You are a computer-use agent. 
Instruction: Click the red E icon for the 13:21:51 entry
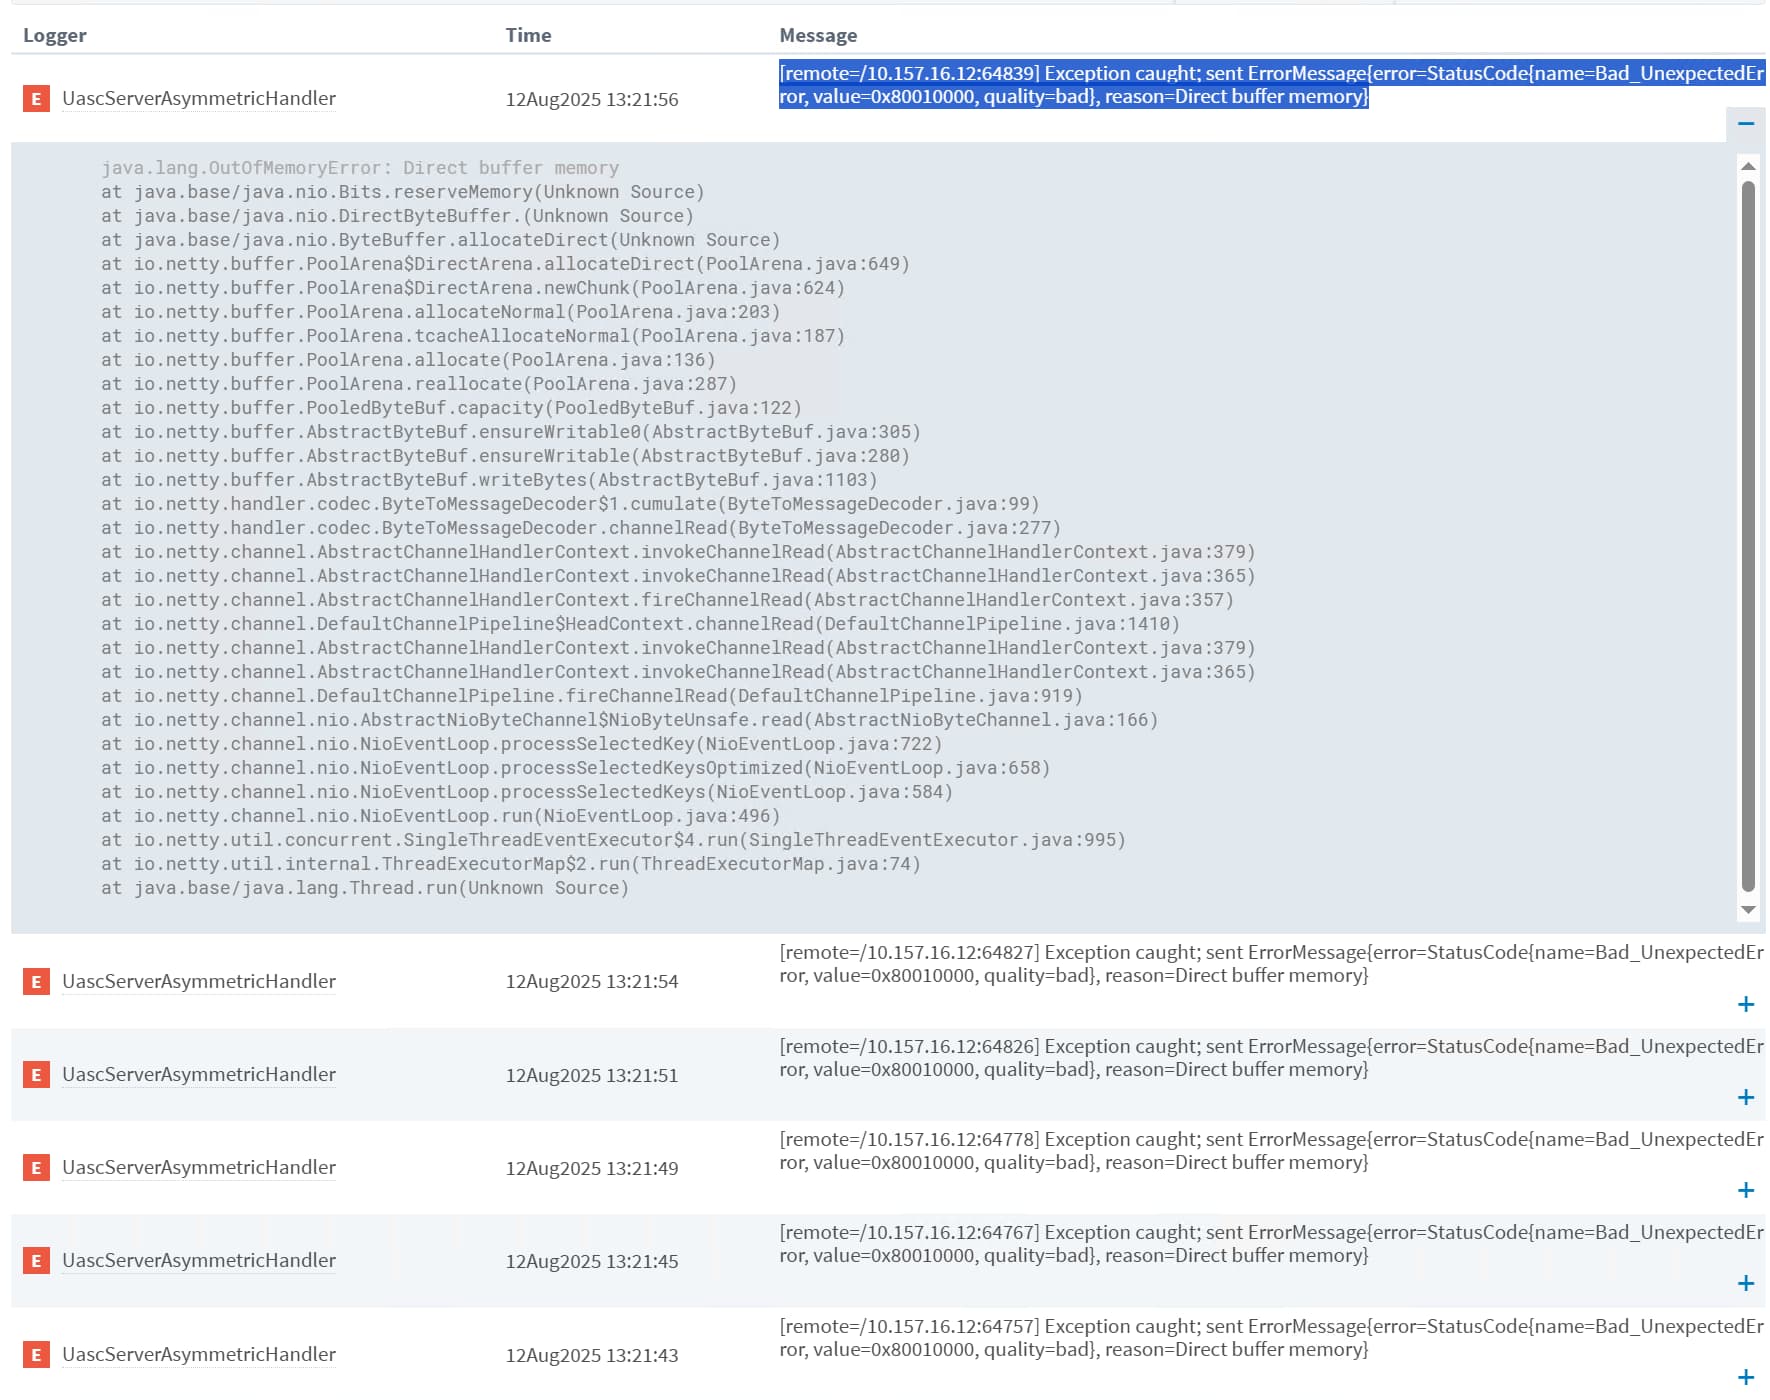point(36,1074)
